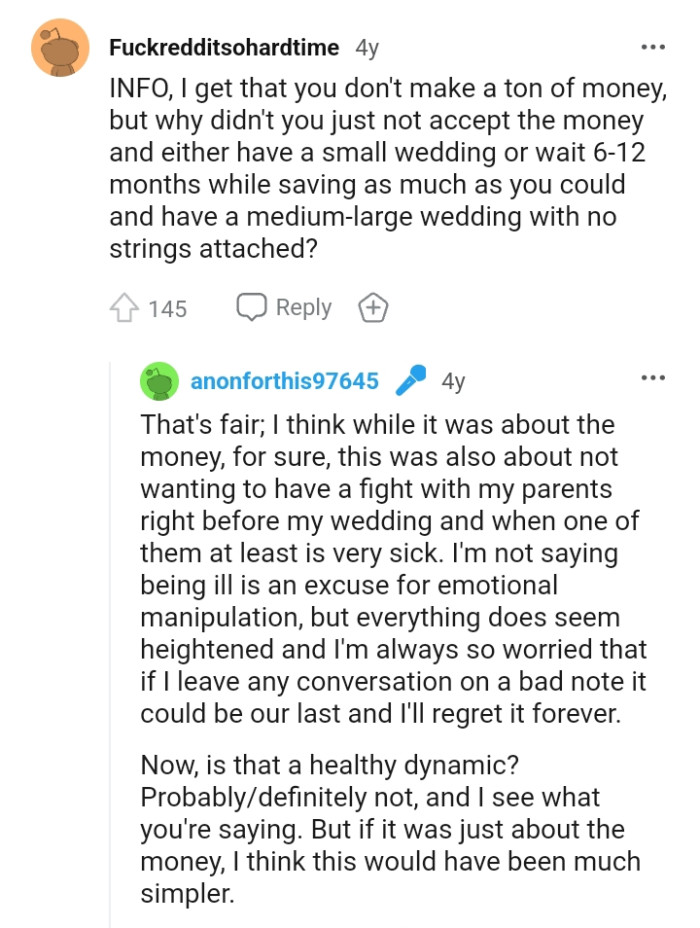Collapse the reply thread using the vertical line

[110, 650]
